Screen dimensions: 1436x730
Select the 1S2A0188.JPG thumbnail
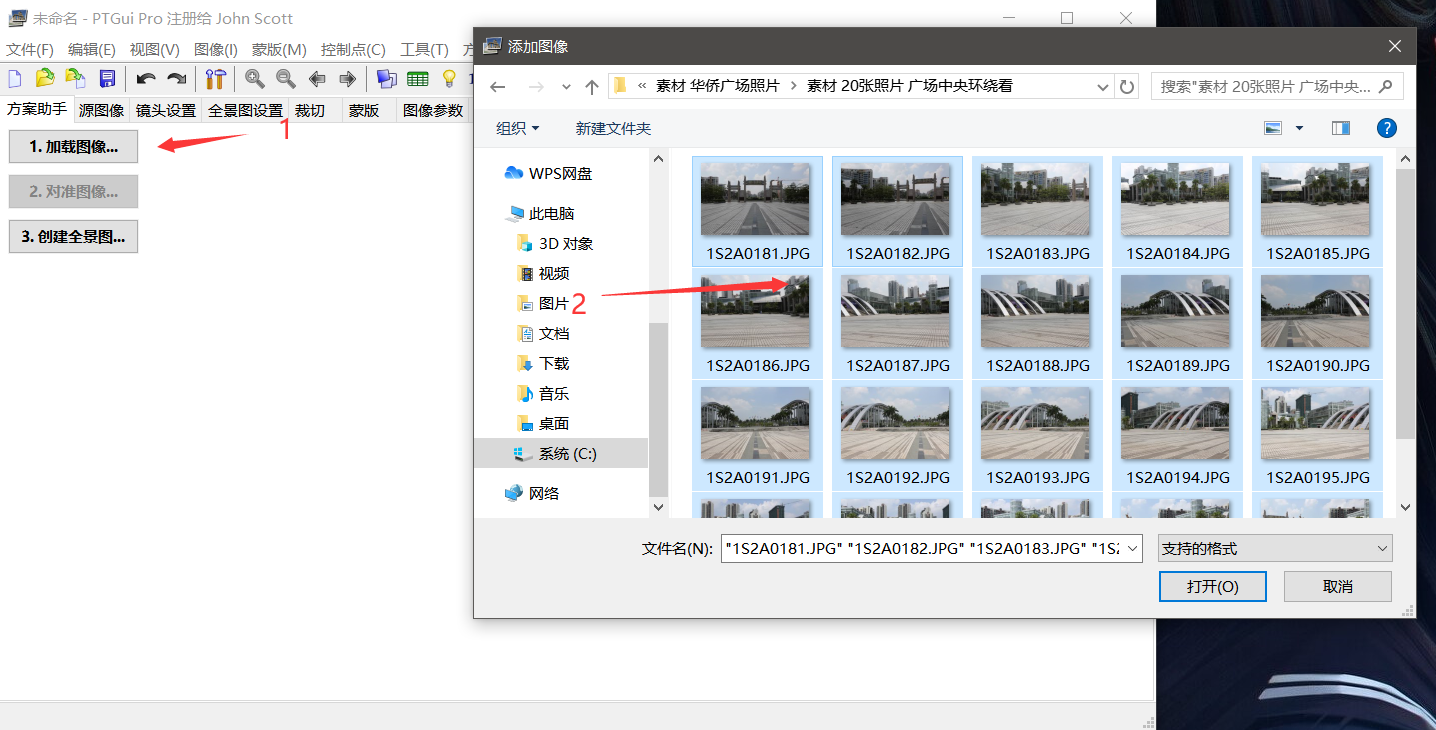coord(1035,312)
